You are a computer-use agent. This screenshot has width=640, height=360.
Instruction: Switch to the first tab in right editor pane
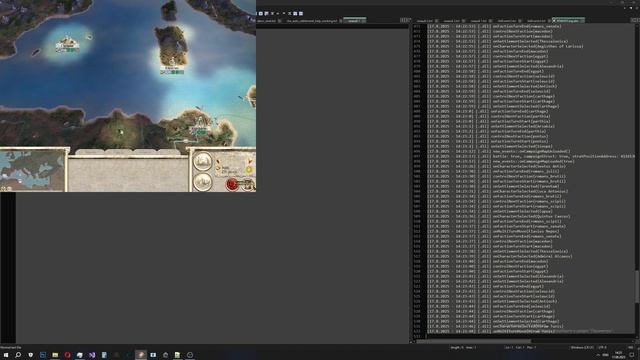click(427, 20)
